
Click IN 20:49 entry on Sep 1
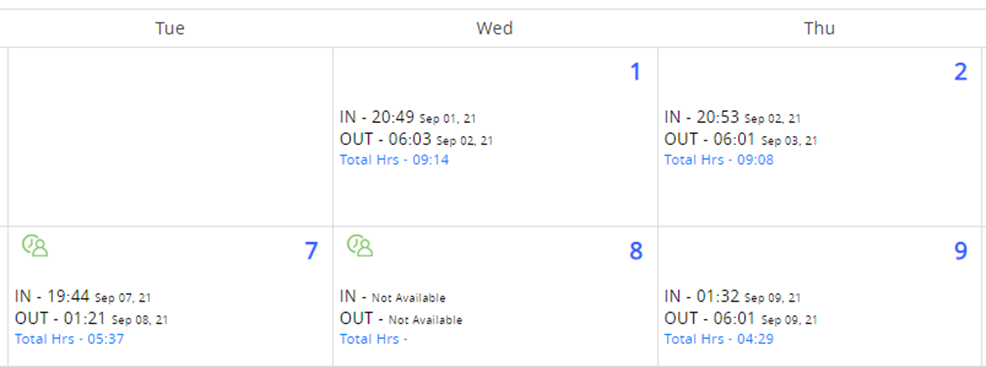point(413,117)
